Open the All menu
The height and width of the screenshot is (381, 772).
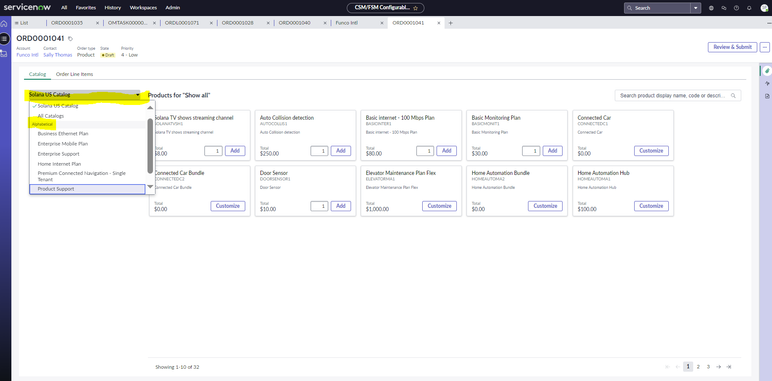(x=64, y=8)
